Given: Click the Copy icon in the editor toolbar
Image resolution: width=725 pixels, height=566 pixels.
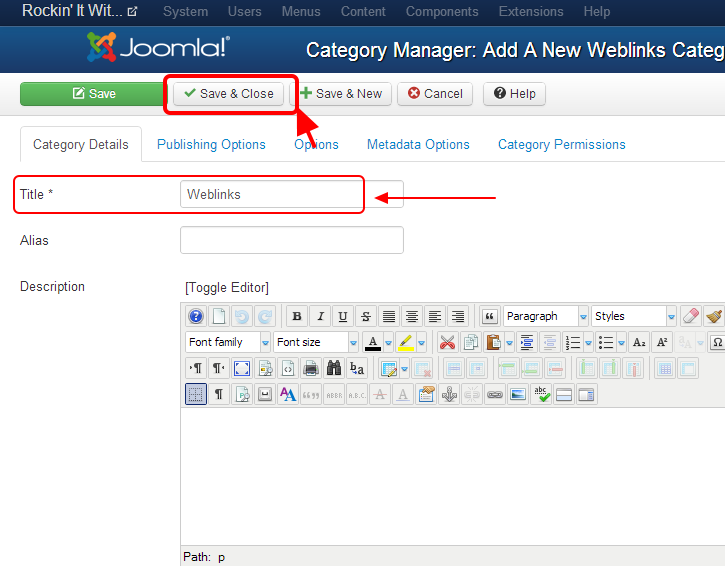Looking at the screenshot, I should tap(470, 343).
